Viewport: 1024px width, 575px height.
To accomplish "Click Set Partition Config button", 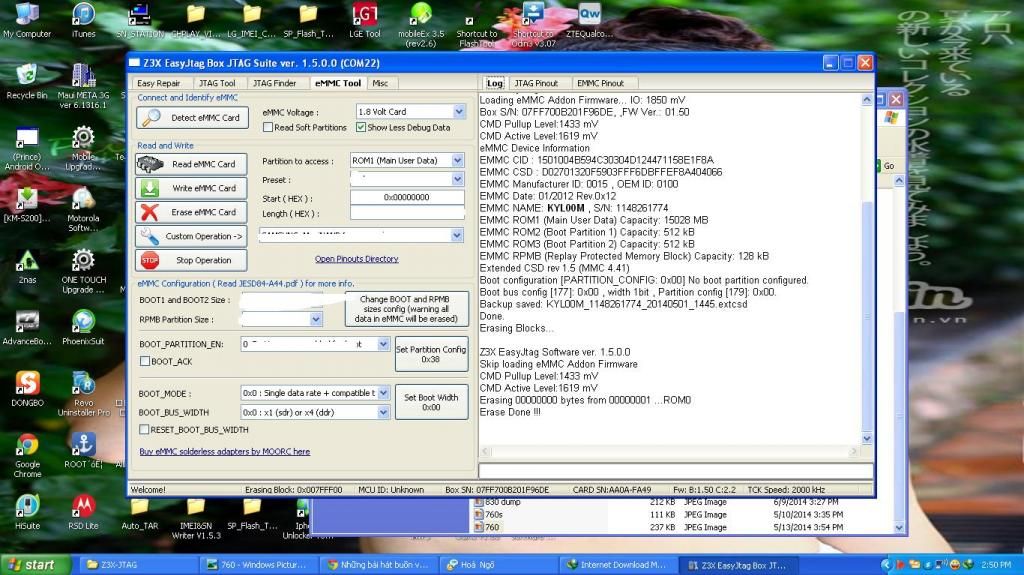I will 431,355.
